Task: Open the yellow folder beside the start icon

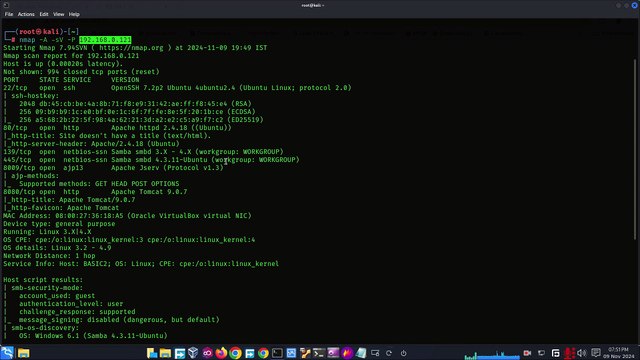Action: [x=23, y=353]
